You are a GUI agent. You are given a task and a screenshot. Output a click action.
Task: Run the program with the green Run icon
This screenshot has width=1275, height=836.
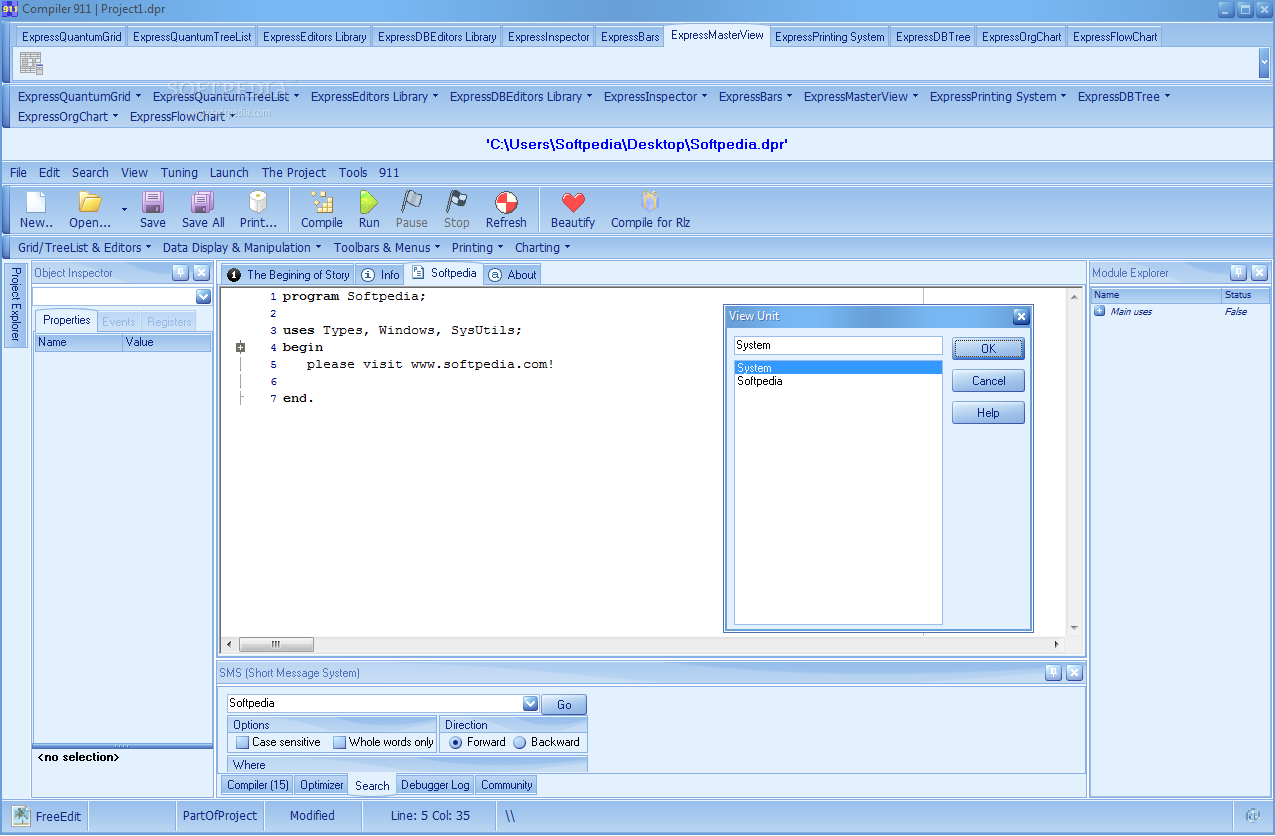369,203
